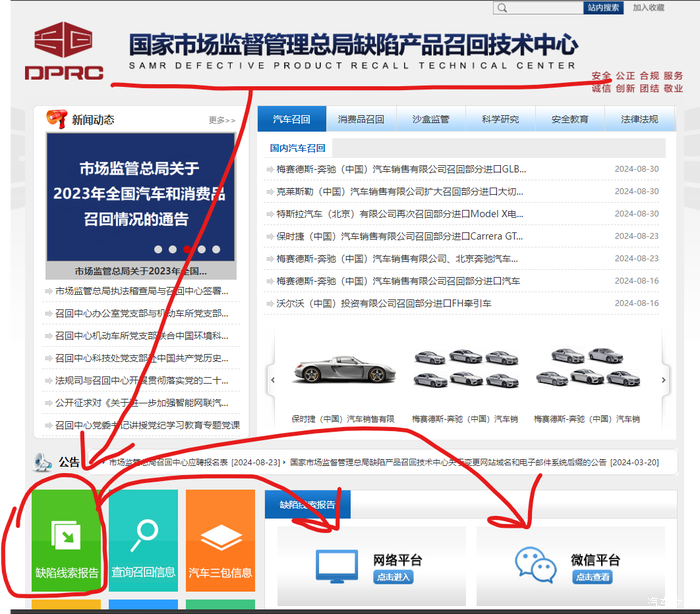Click the teal 查询召回信息 magnifier tile
The image size is (700, 614).
pyautogui.click(x=143, y=540)
